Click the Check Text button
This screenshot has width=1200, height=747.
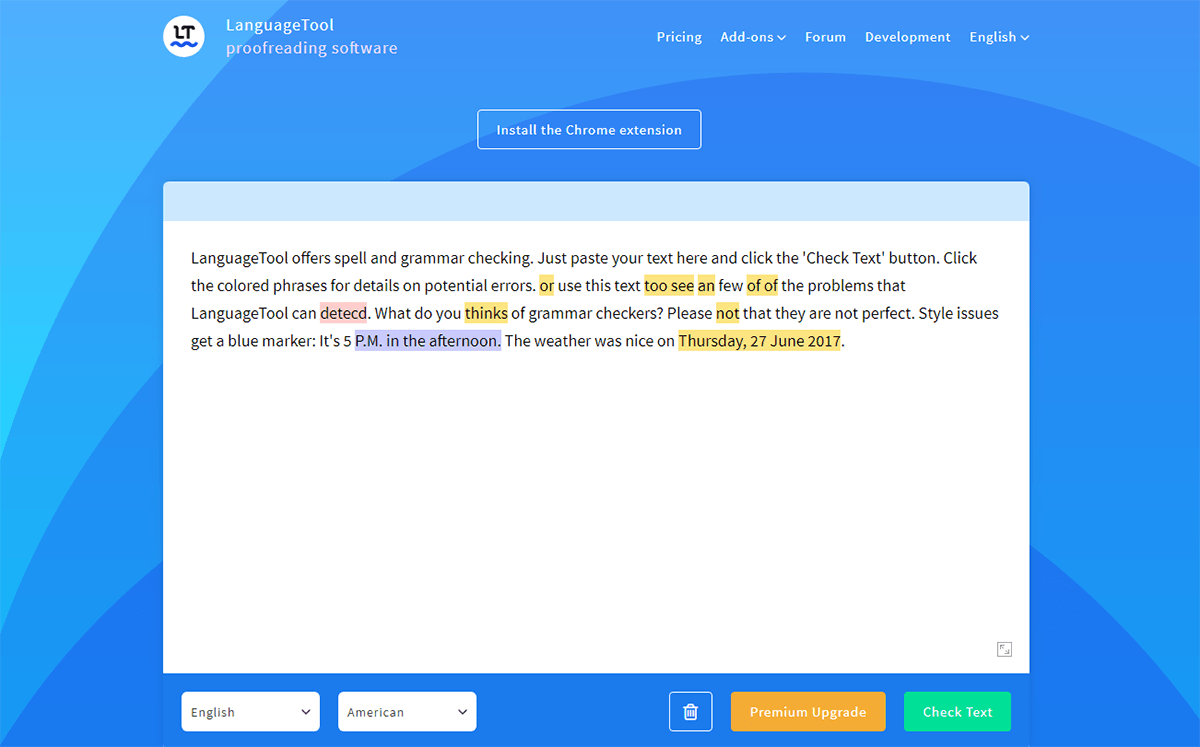[957, 712]
